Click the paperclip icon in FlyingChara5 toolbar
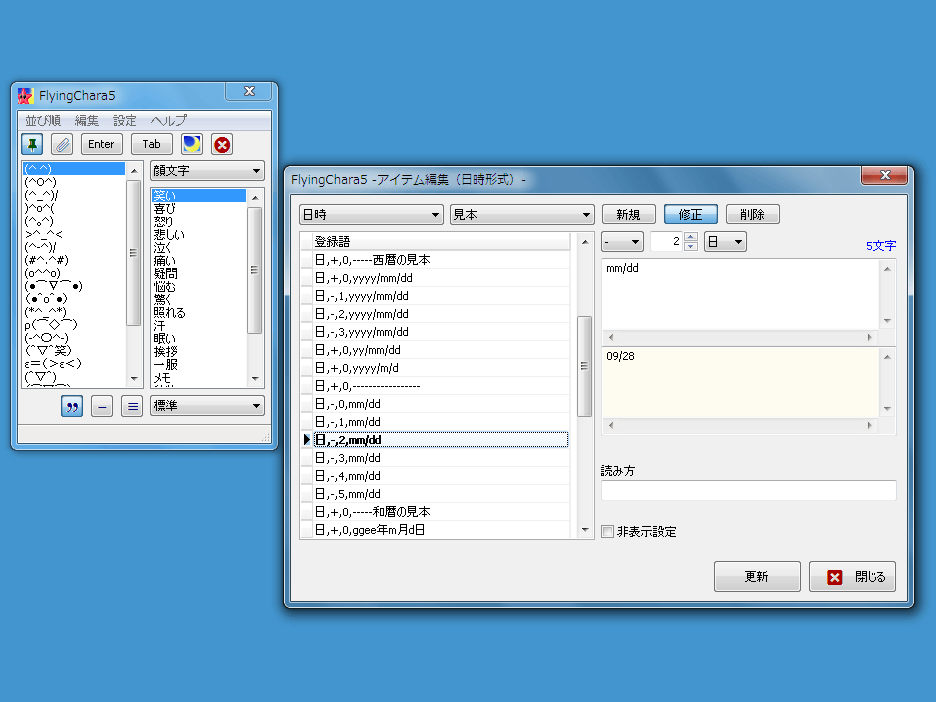This screenshot has height=702, width=936. pyautogui.click(x=61, y=144)
